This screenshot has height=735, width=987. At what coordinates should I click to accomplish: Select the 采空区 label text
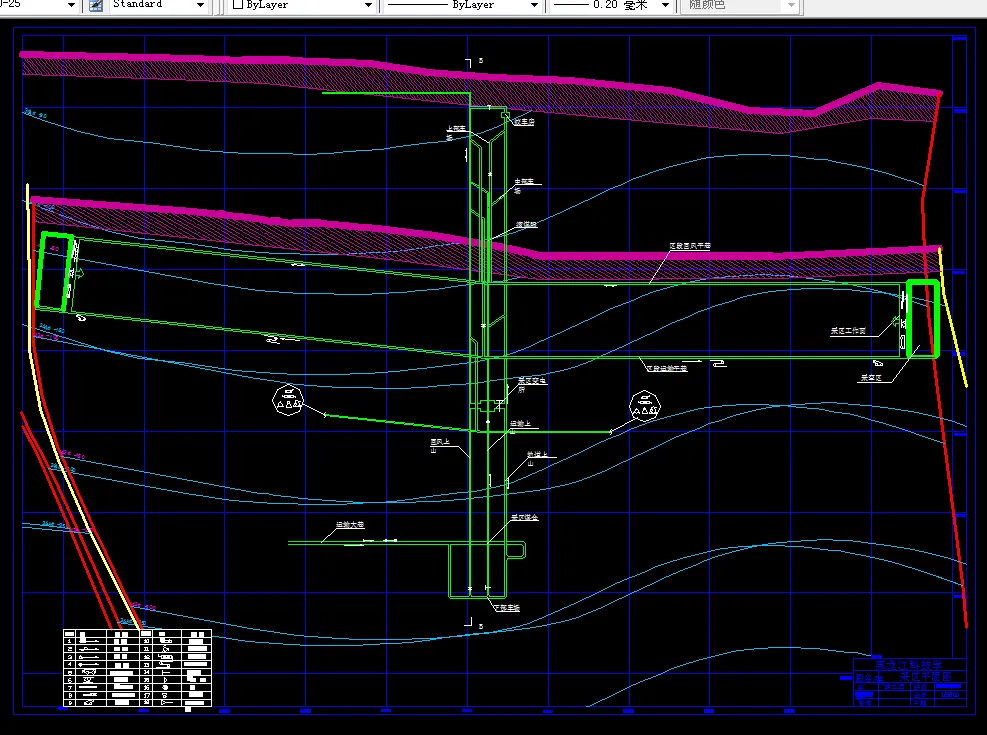coord(871,378)
